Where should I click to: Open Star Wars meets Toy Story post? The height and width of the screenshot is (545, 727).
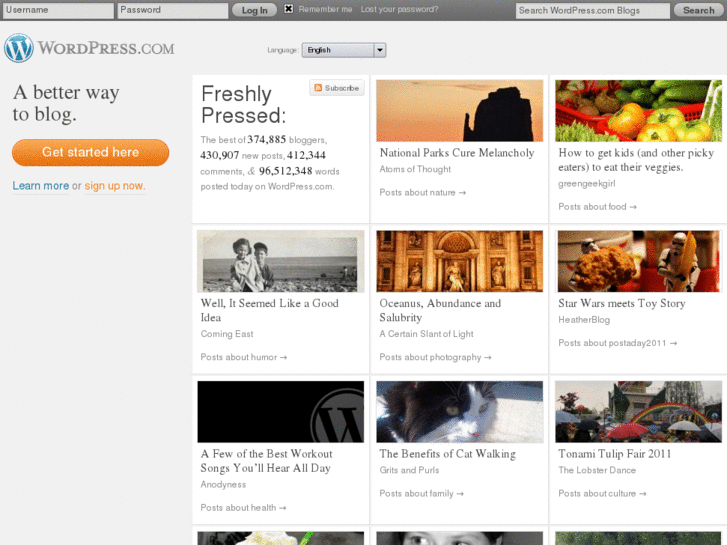coord(622,303)
